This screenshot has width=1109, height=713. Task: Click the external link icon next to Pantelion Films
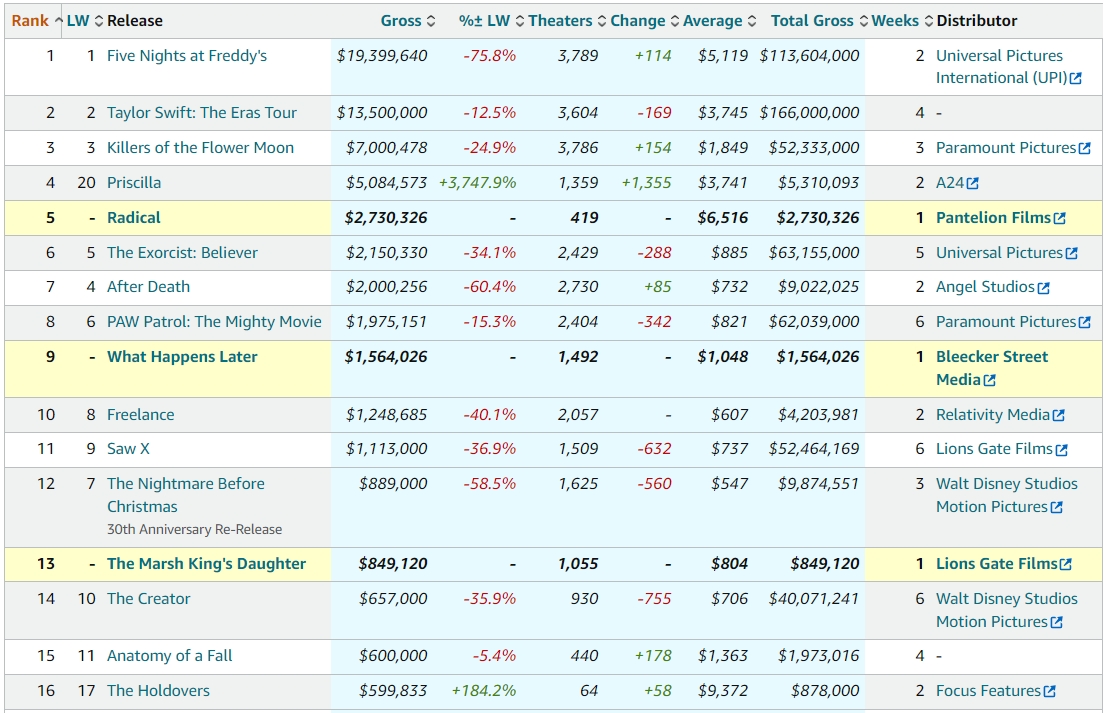[x=1059, y=219]
